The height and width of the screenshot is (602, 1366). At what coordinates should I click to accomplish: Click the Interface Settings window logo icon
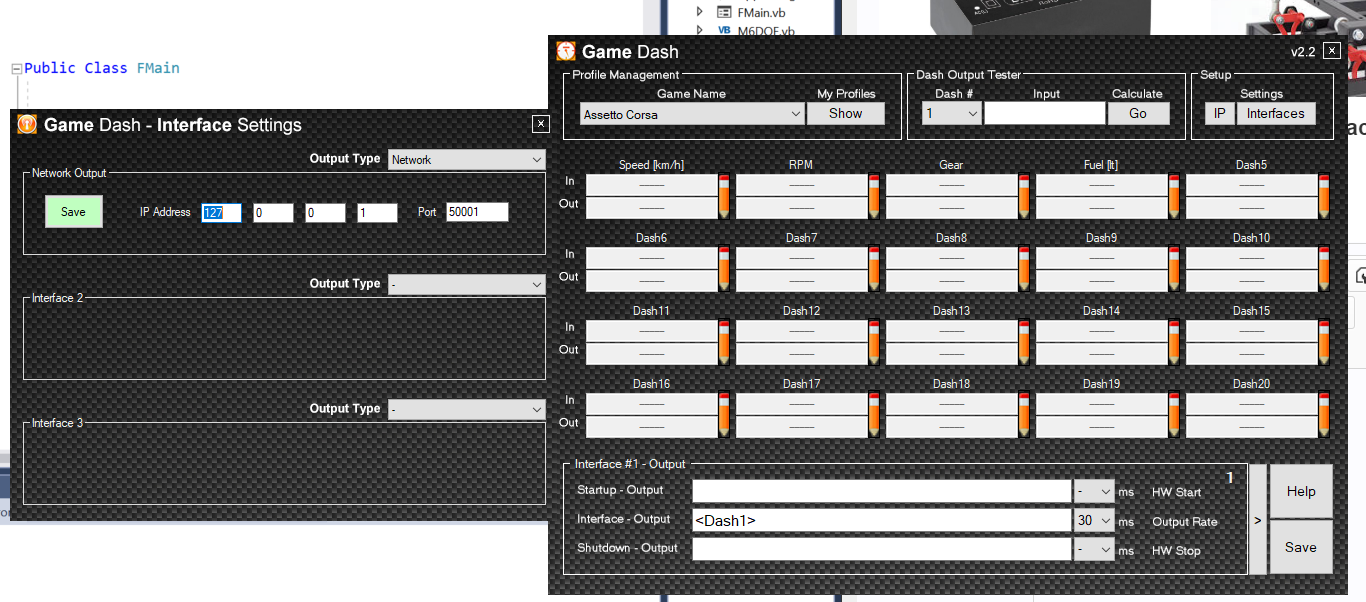(28, 124)
